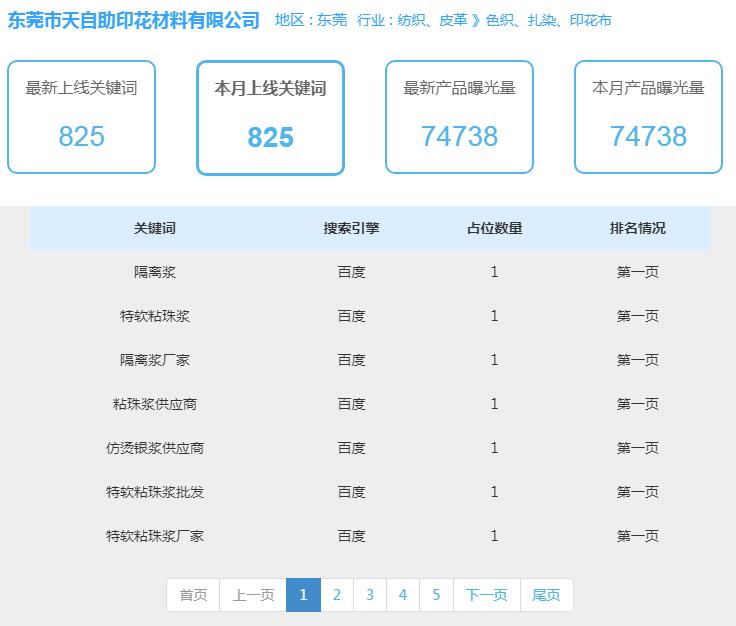Jump to the last page 尾页
The height and width of the screenshot is (626, 736).
[x=546, y=595]
